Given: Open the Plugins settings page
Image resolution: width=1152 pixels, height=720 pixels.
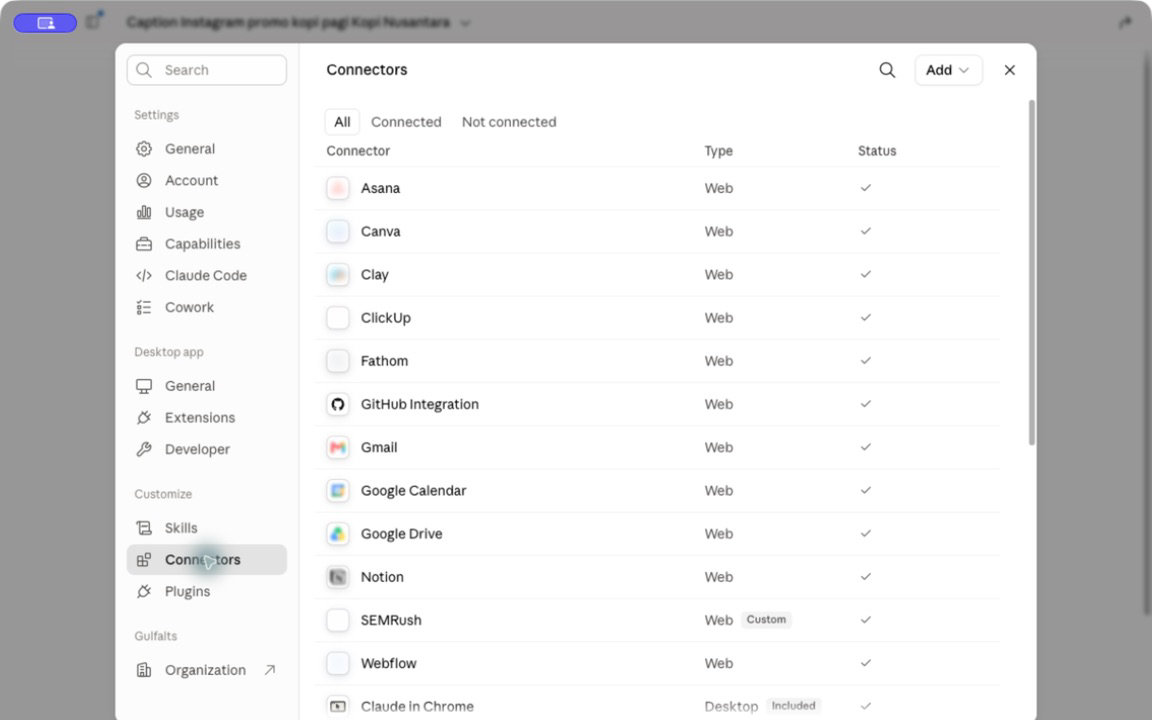Looking at the screenshot, I should point(206,591).
